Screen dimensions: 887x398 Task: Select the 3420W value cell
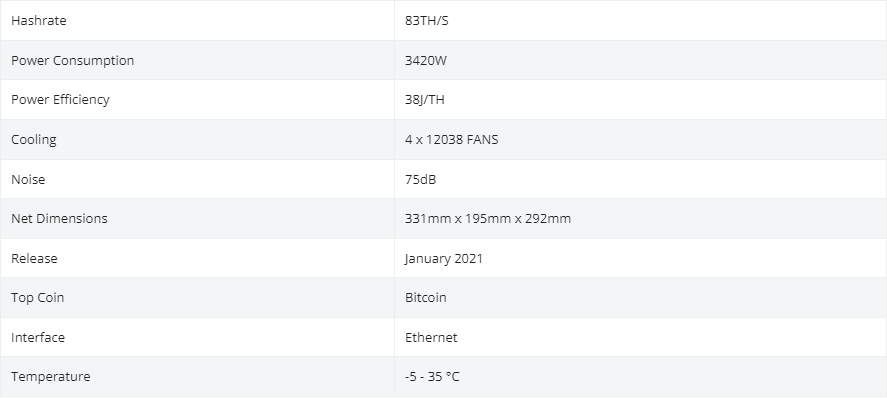pos(640,60)
